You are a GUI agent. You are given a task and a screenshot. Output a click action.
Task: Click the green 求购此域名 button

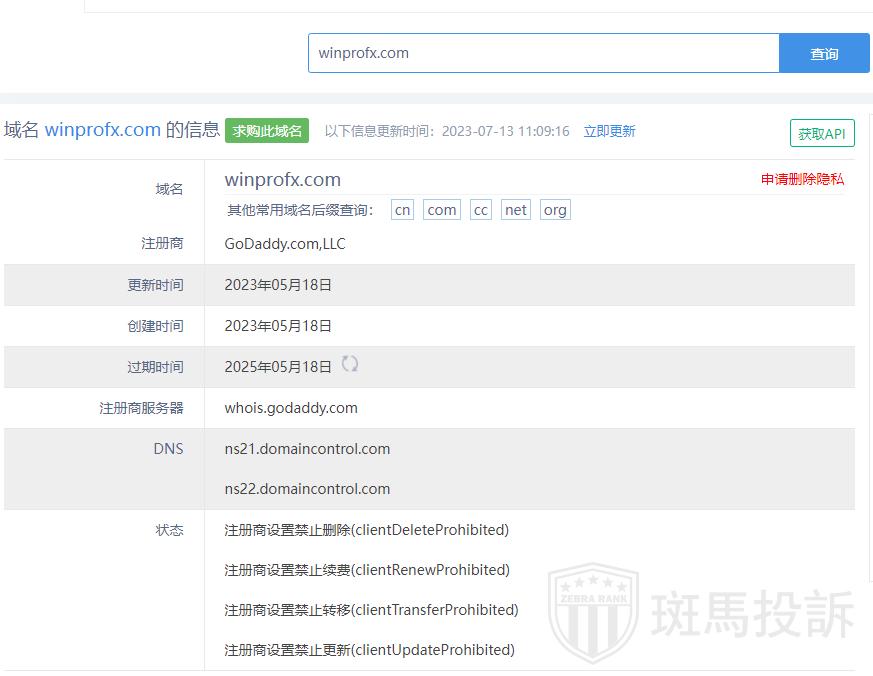[x=267, y=131]
